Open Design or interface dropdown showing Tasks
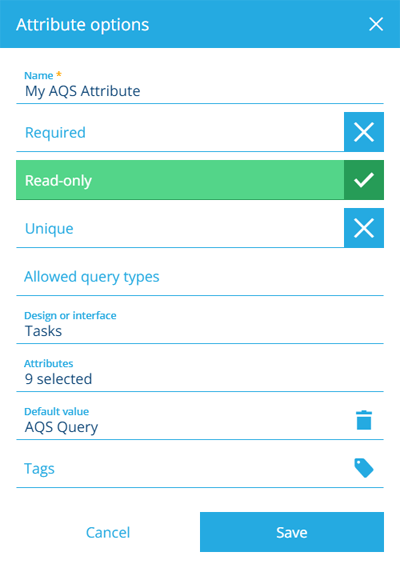The width and height of the screenshot is (400, 568). (200, 325)
